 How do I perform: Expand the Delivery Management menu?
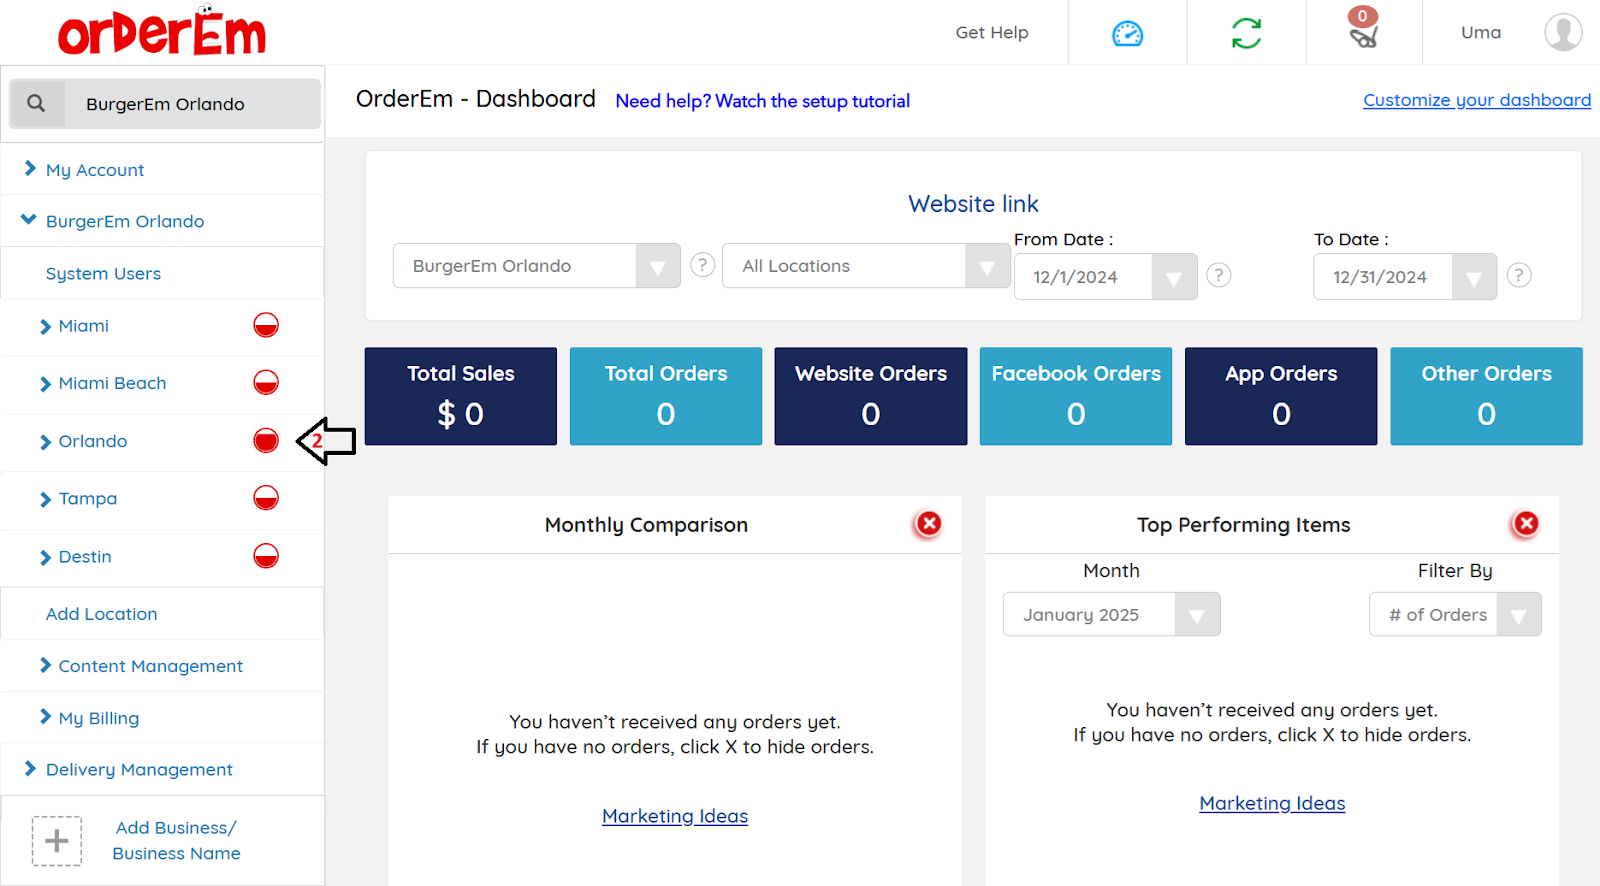139,769
